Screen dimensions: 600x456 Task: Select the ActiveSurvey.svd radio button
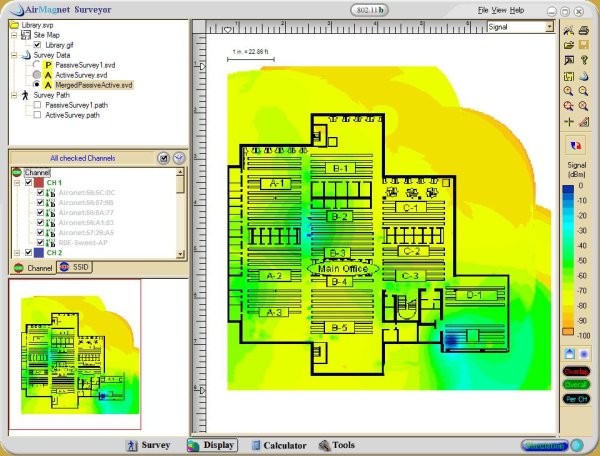click(x=37, y=74)
